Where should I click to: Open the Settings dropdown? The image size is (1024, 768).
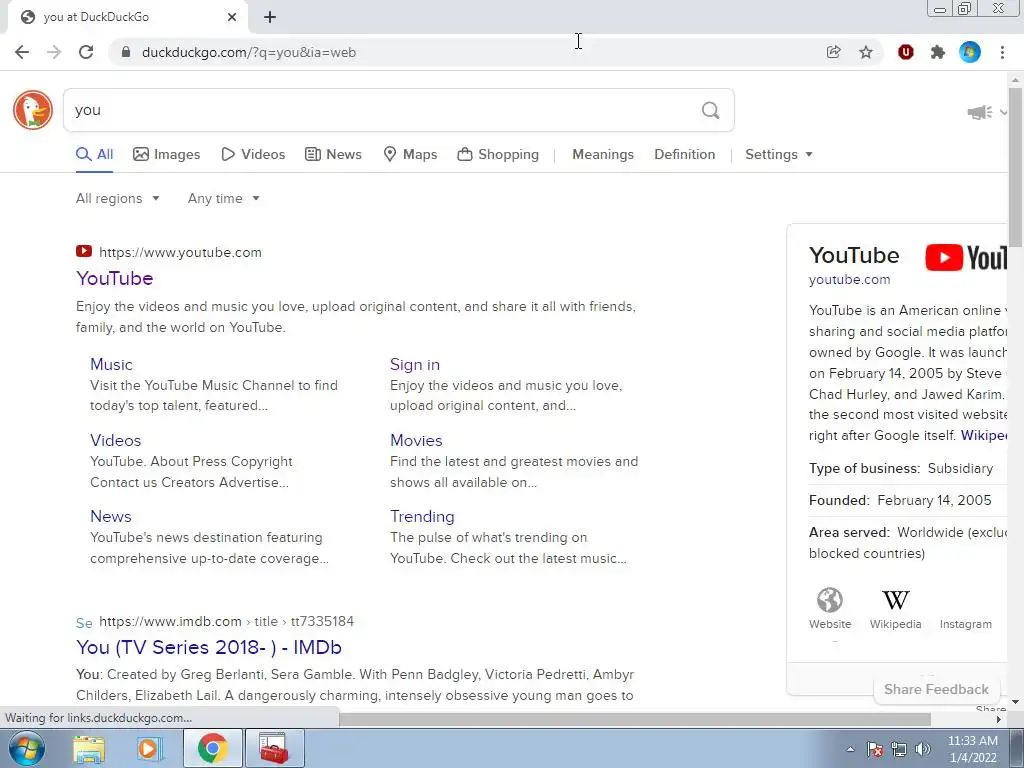click(779, 154)
